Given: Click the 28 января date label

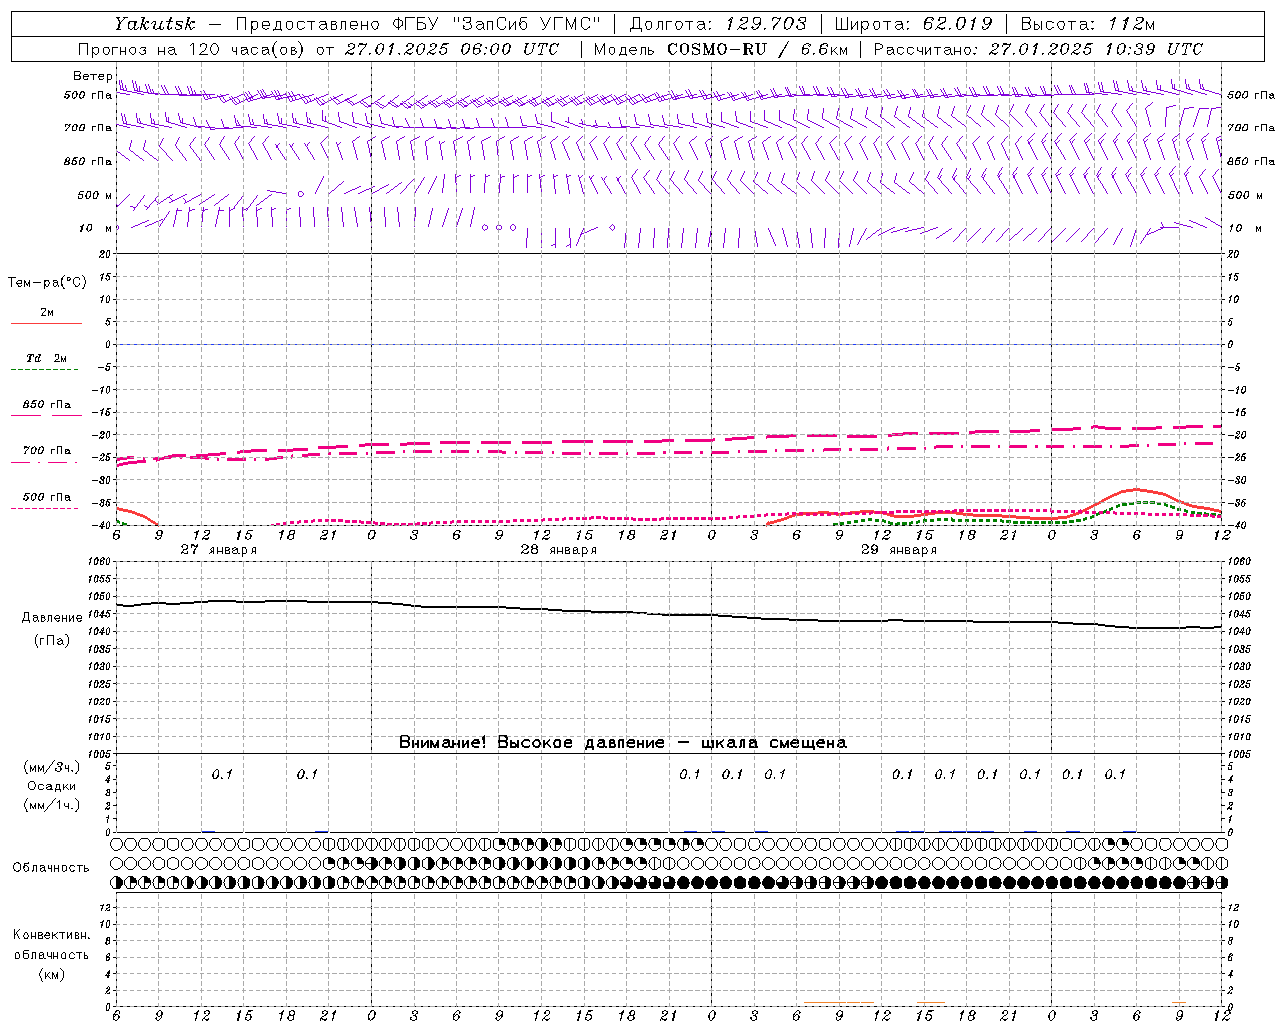Looking at the screenshot, I should point(559,550).
